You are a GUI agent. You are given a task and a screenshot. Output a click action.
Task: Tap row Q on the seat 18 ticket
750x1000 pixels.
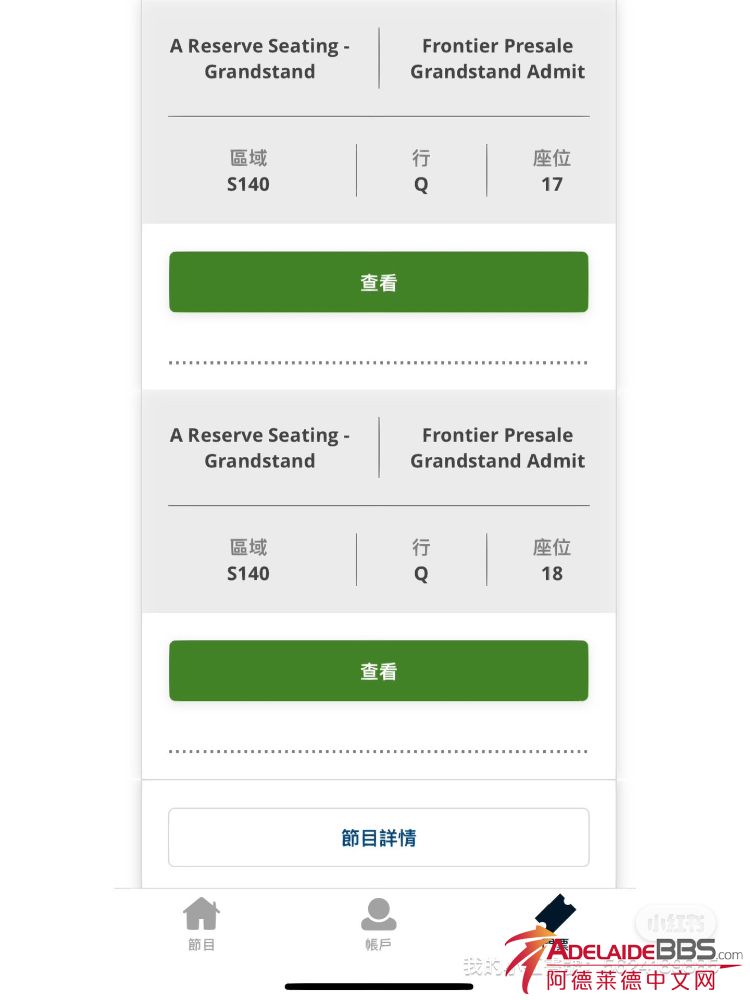[421, 574]
